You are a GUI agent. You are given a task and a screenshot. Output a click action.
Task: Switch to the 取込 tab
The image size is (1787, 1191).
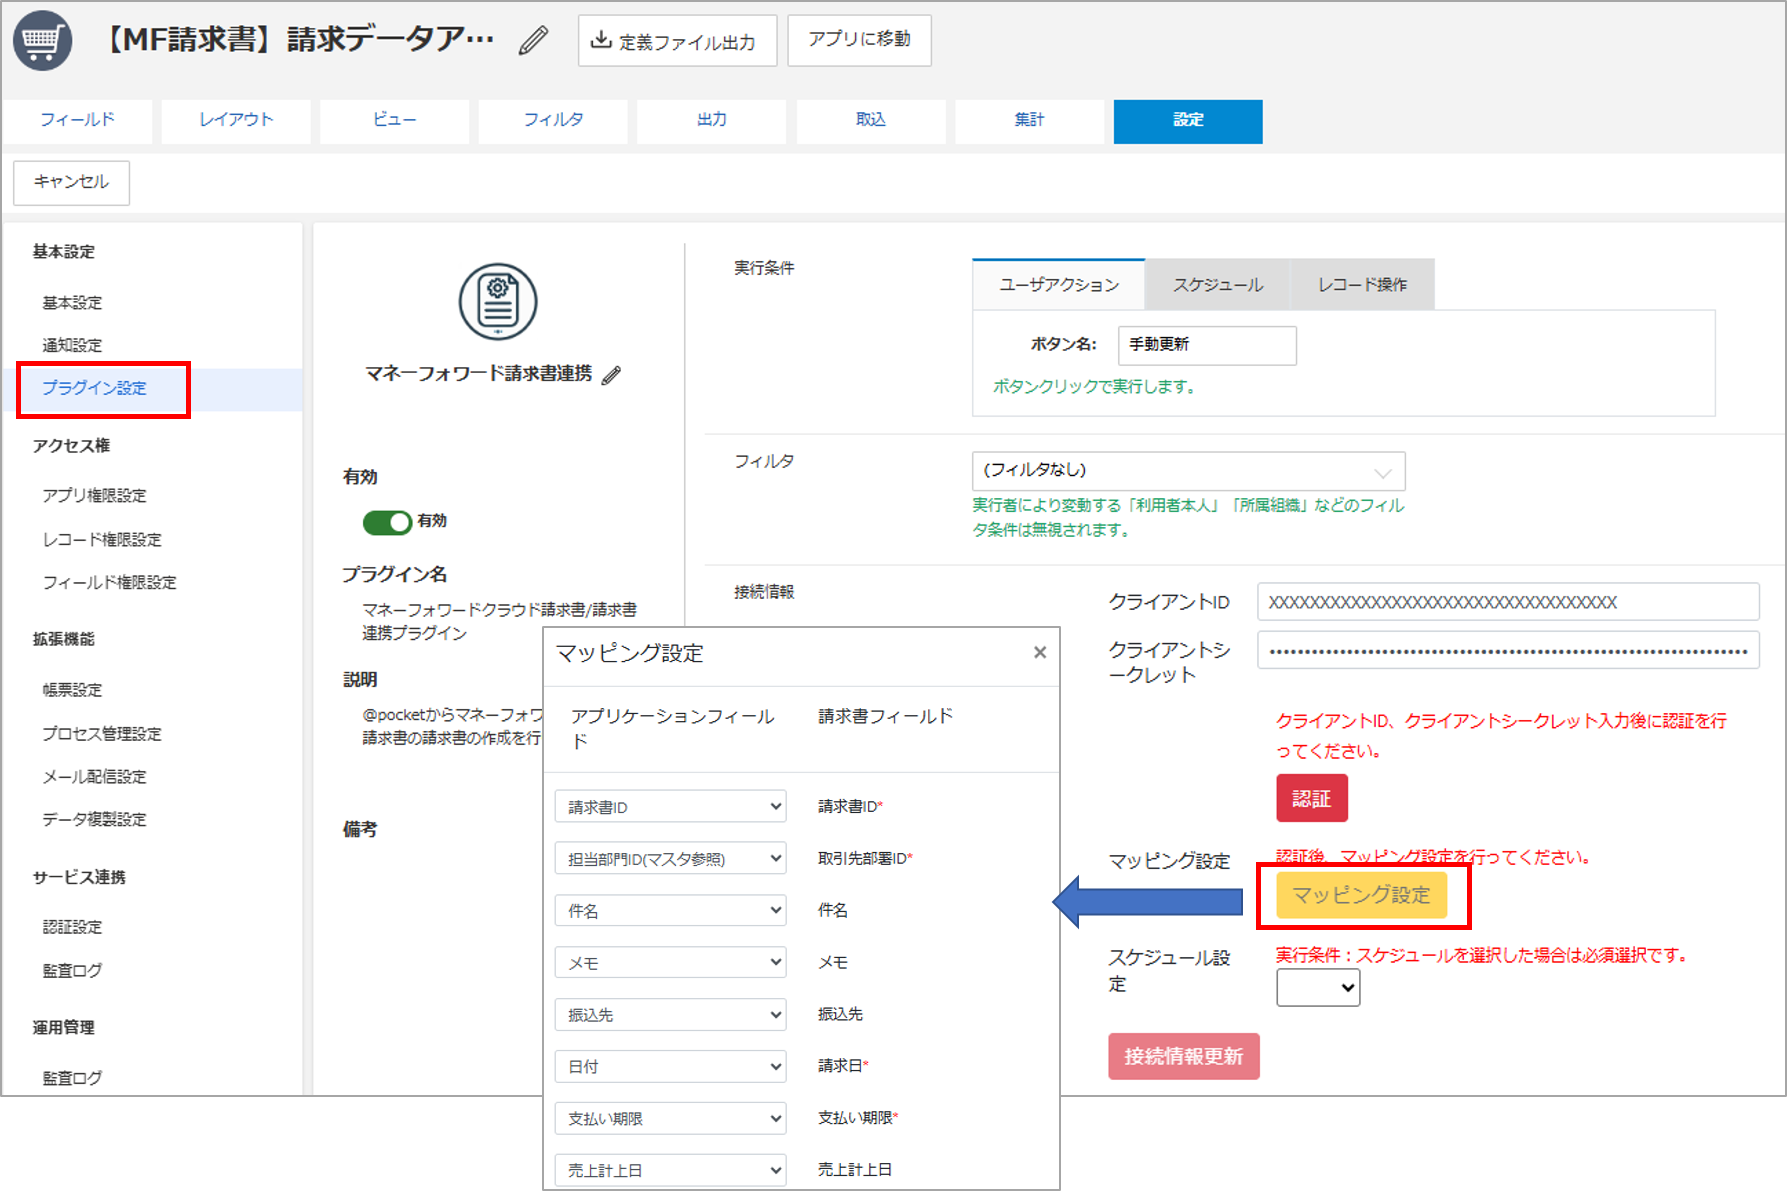coord(871,121)
